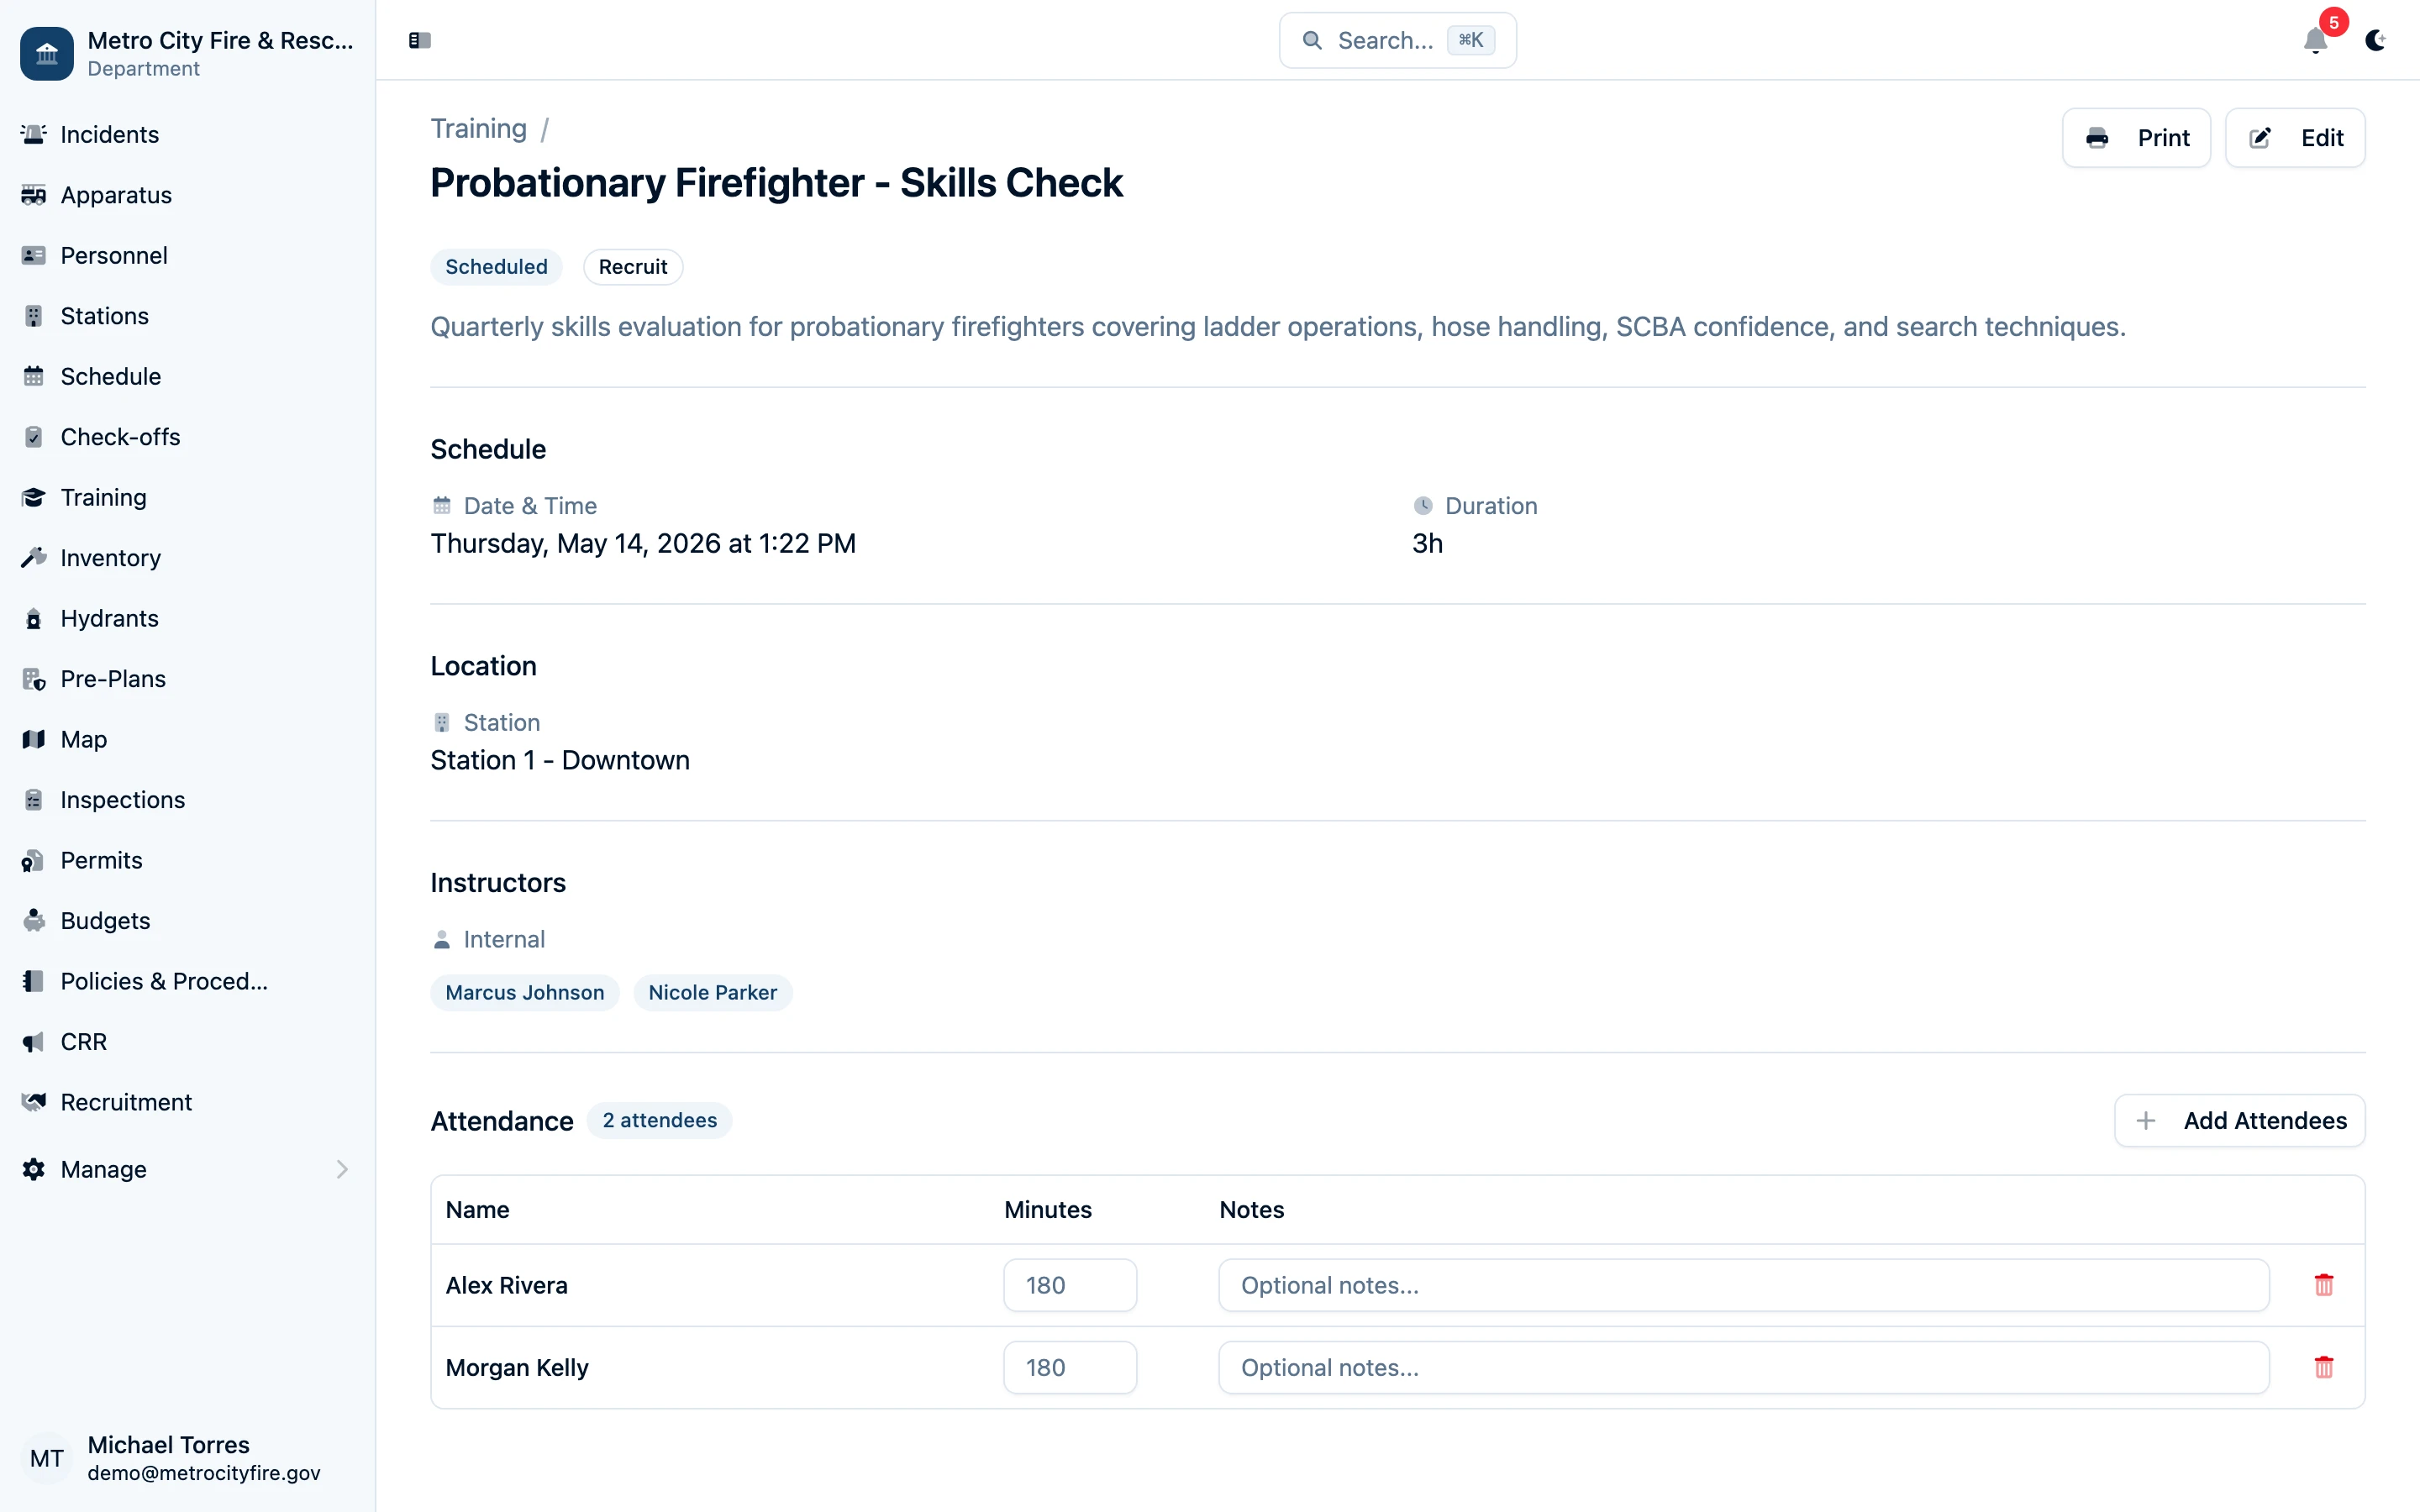Remove Morgan Kelly using the trash icon
Viewport: 2420px width, 1512px height.
point(2324,1367)
